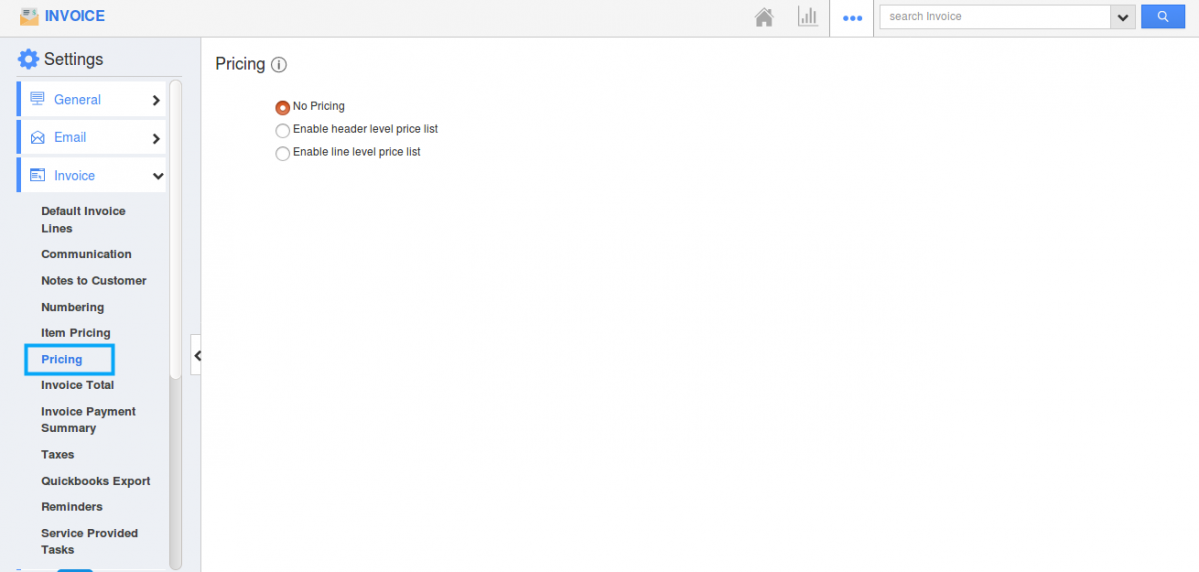
Task: Open Communication settings
Action: coord(86,254)
